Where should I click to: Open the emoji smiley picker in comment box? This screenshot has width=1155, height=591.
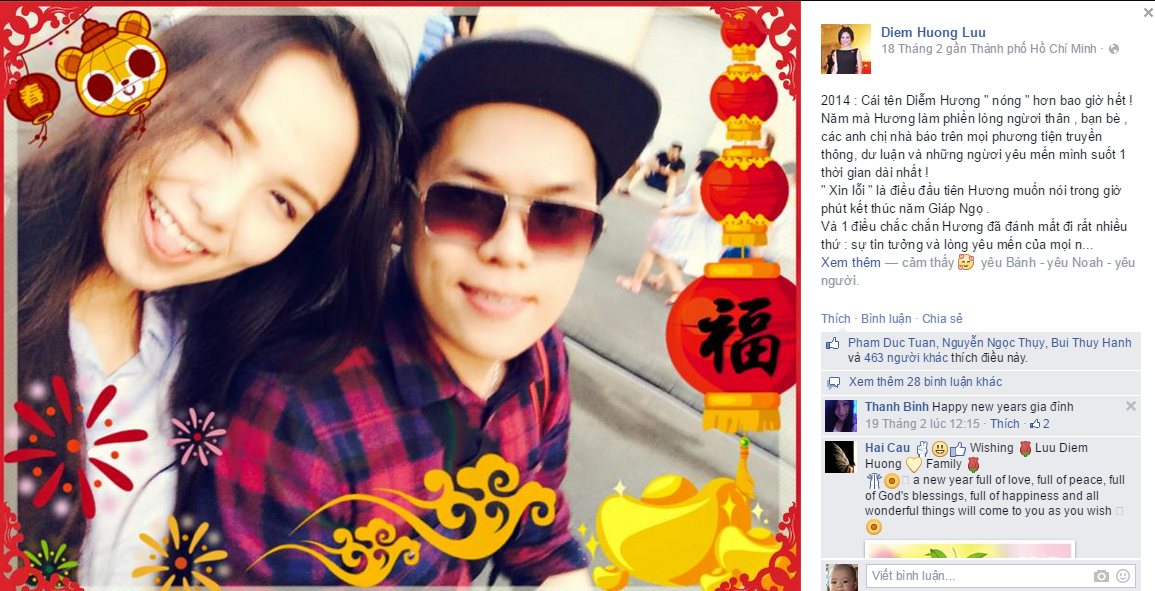point(1123,576)
